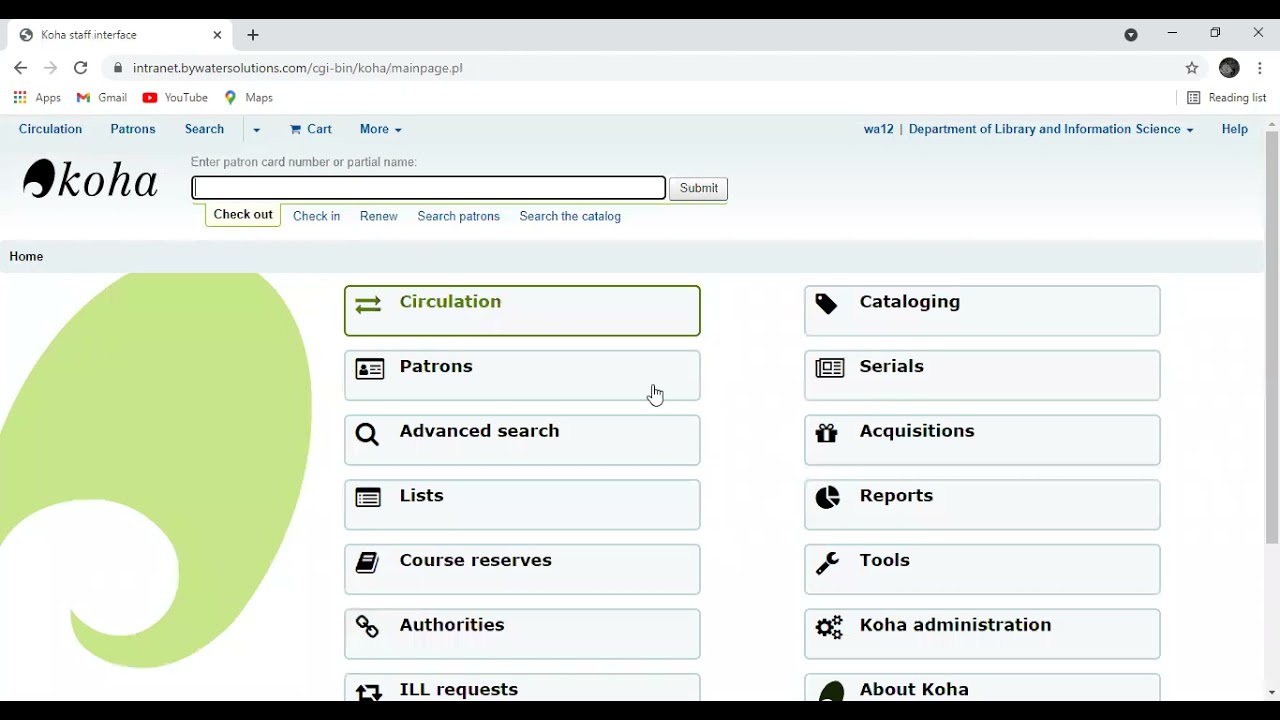Bookmark this page with star icon
This screenshot has width=1280, height=720.
point(1192,68)
